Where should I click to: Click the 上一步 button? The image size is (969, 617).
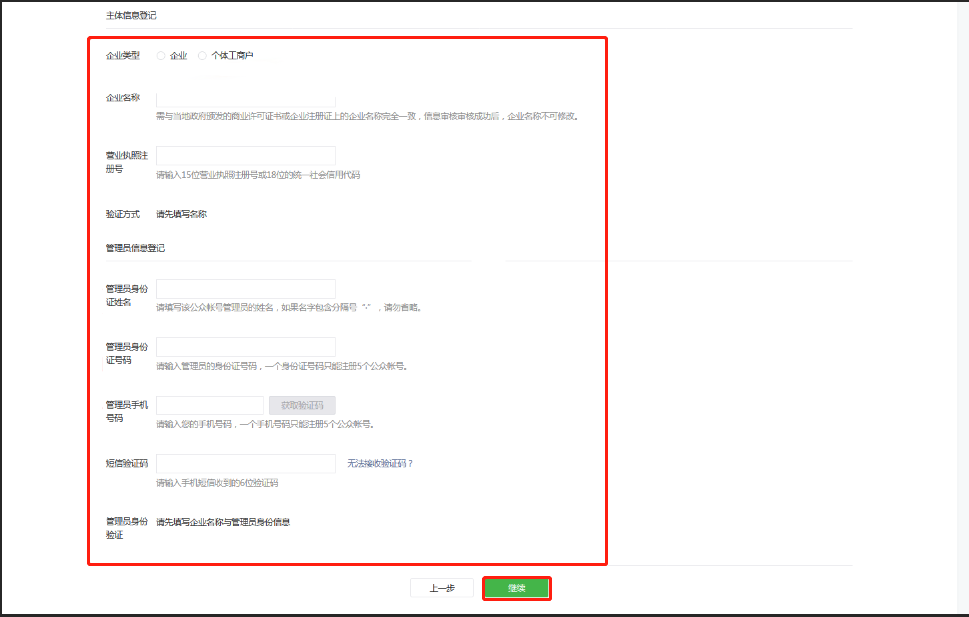(x=442, y=588)
